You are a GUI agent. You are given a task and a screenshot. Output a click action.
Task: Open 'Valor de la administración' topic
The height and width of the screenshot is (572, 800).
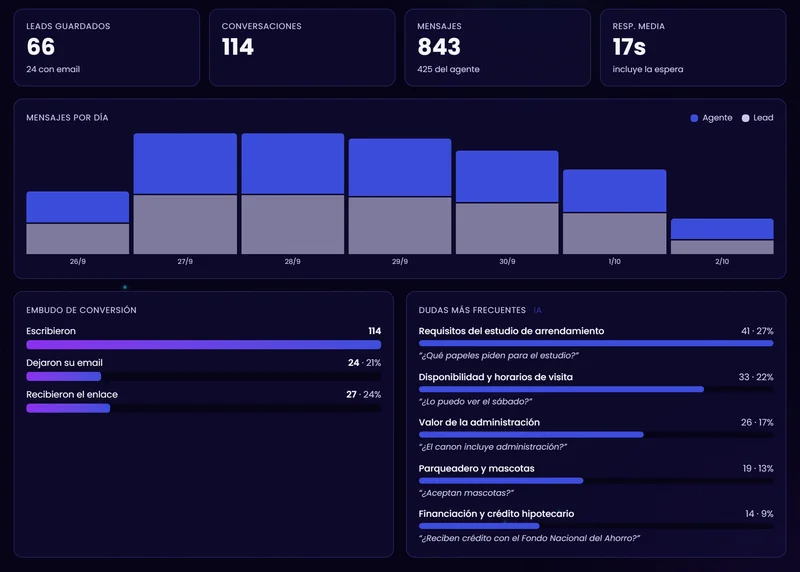479,422
